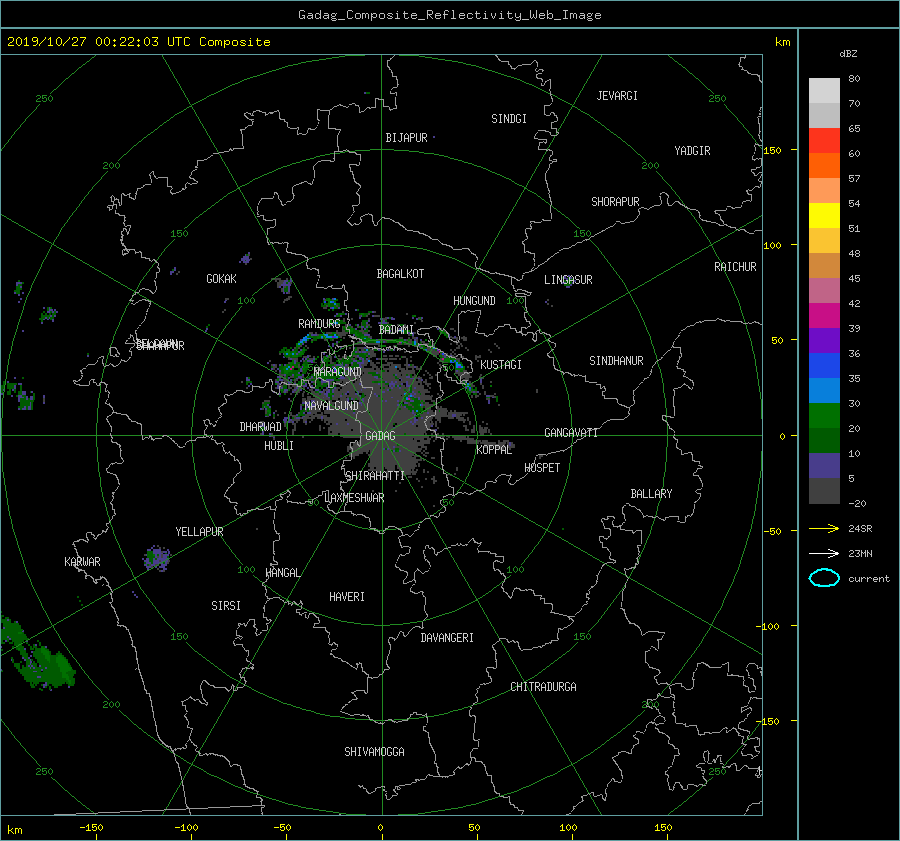Click the GOKAK city label
The height and width of the screenshot is (841, 900).
tap(222, 278)
